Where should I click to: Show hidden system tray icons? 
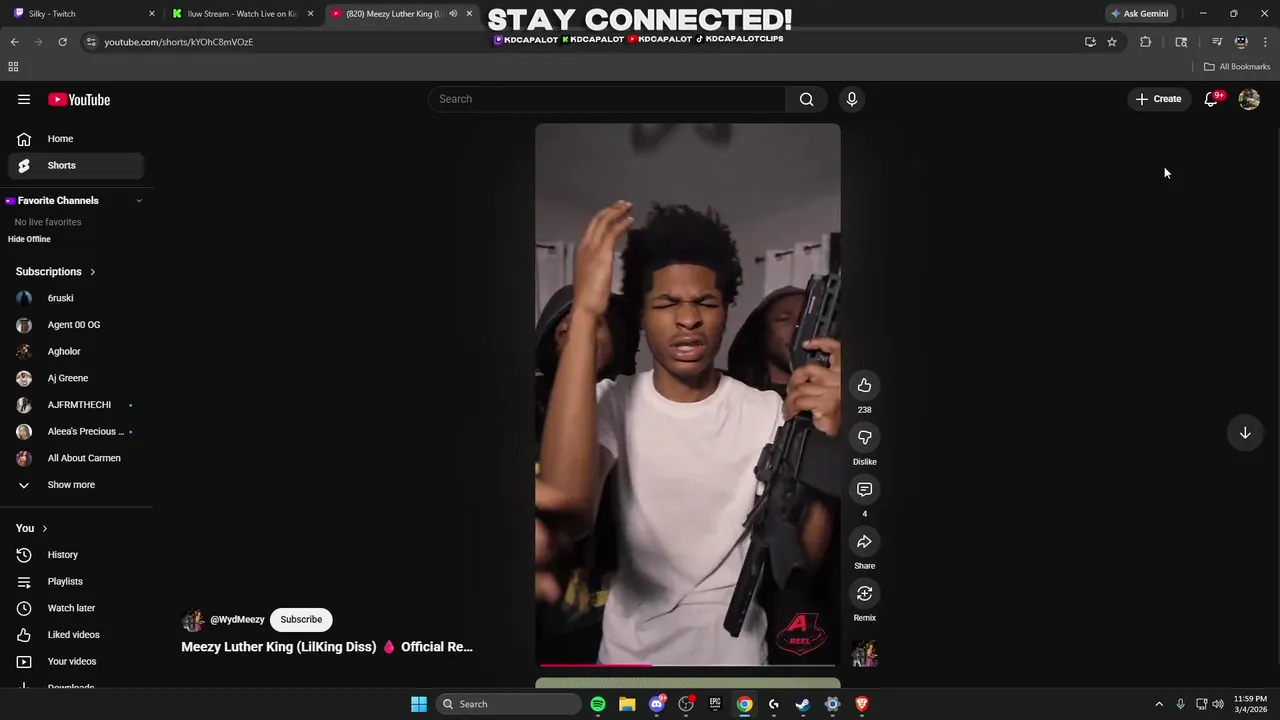pyautogui.click(x=1159, y=704)
